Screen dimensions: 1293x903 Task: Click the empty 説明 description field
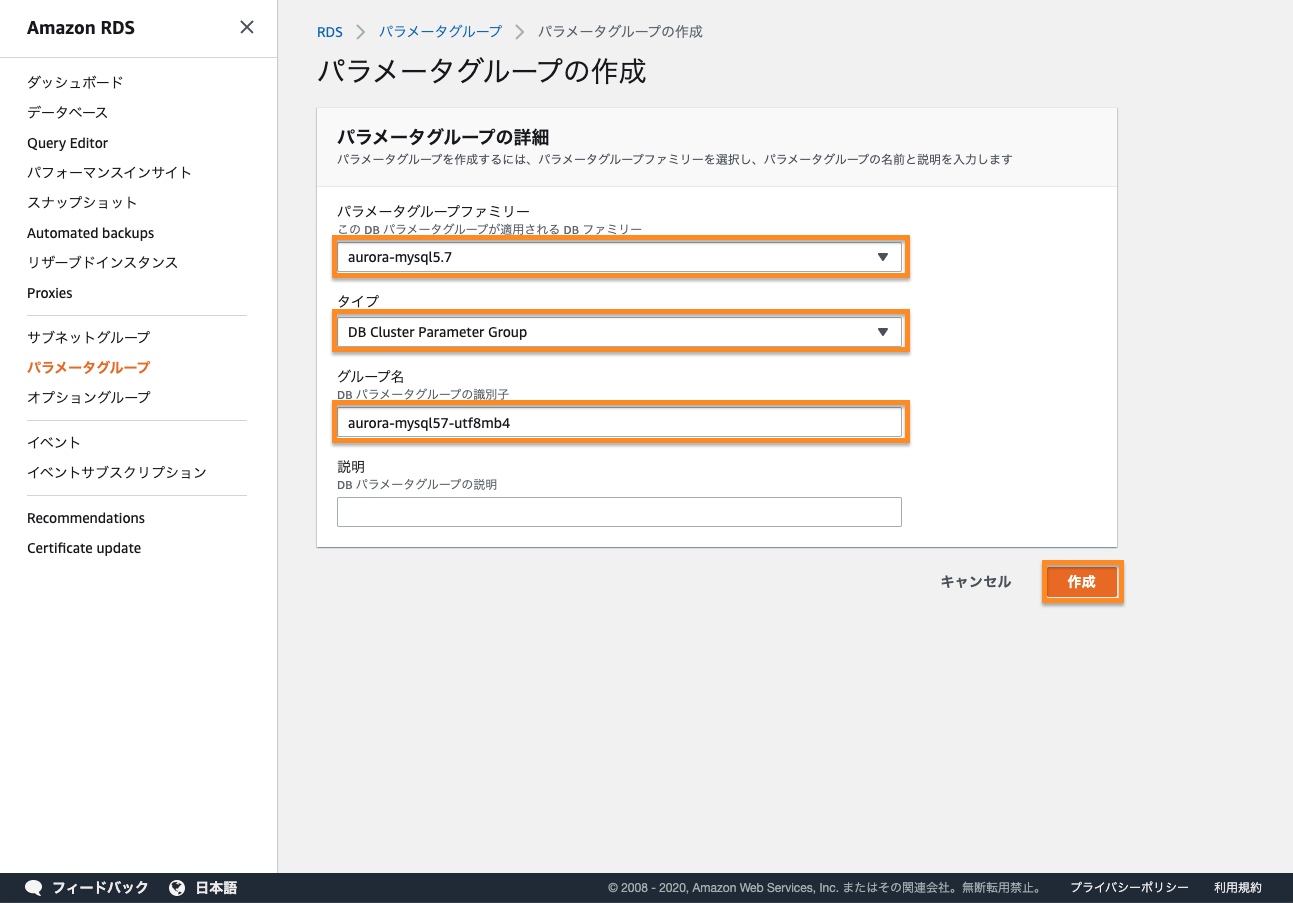point(619,512)
